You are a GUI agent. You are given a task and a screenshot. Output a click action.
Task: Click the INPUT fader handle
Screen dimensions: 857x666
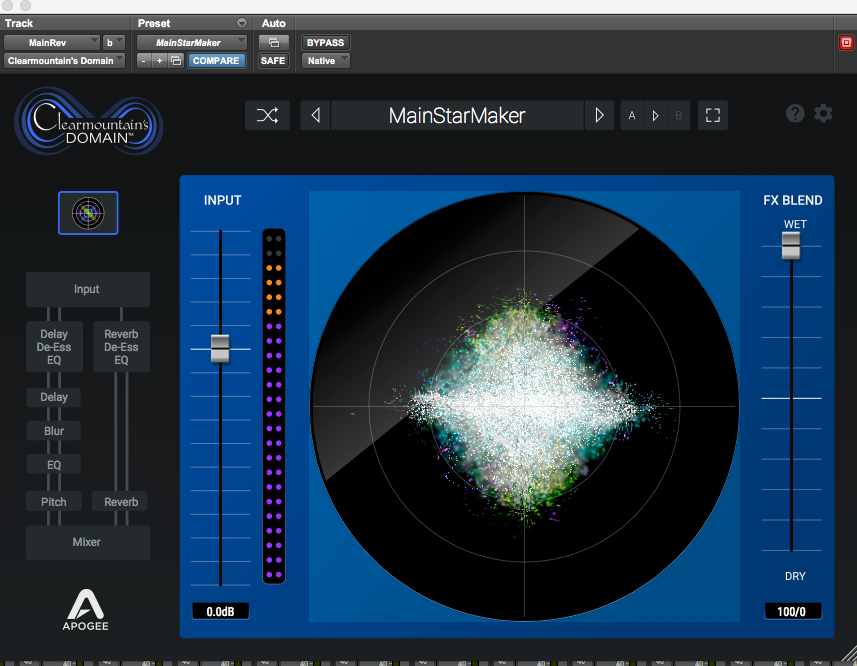point(220,349)
